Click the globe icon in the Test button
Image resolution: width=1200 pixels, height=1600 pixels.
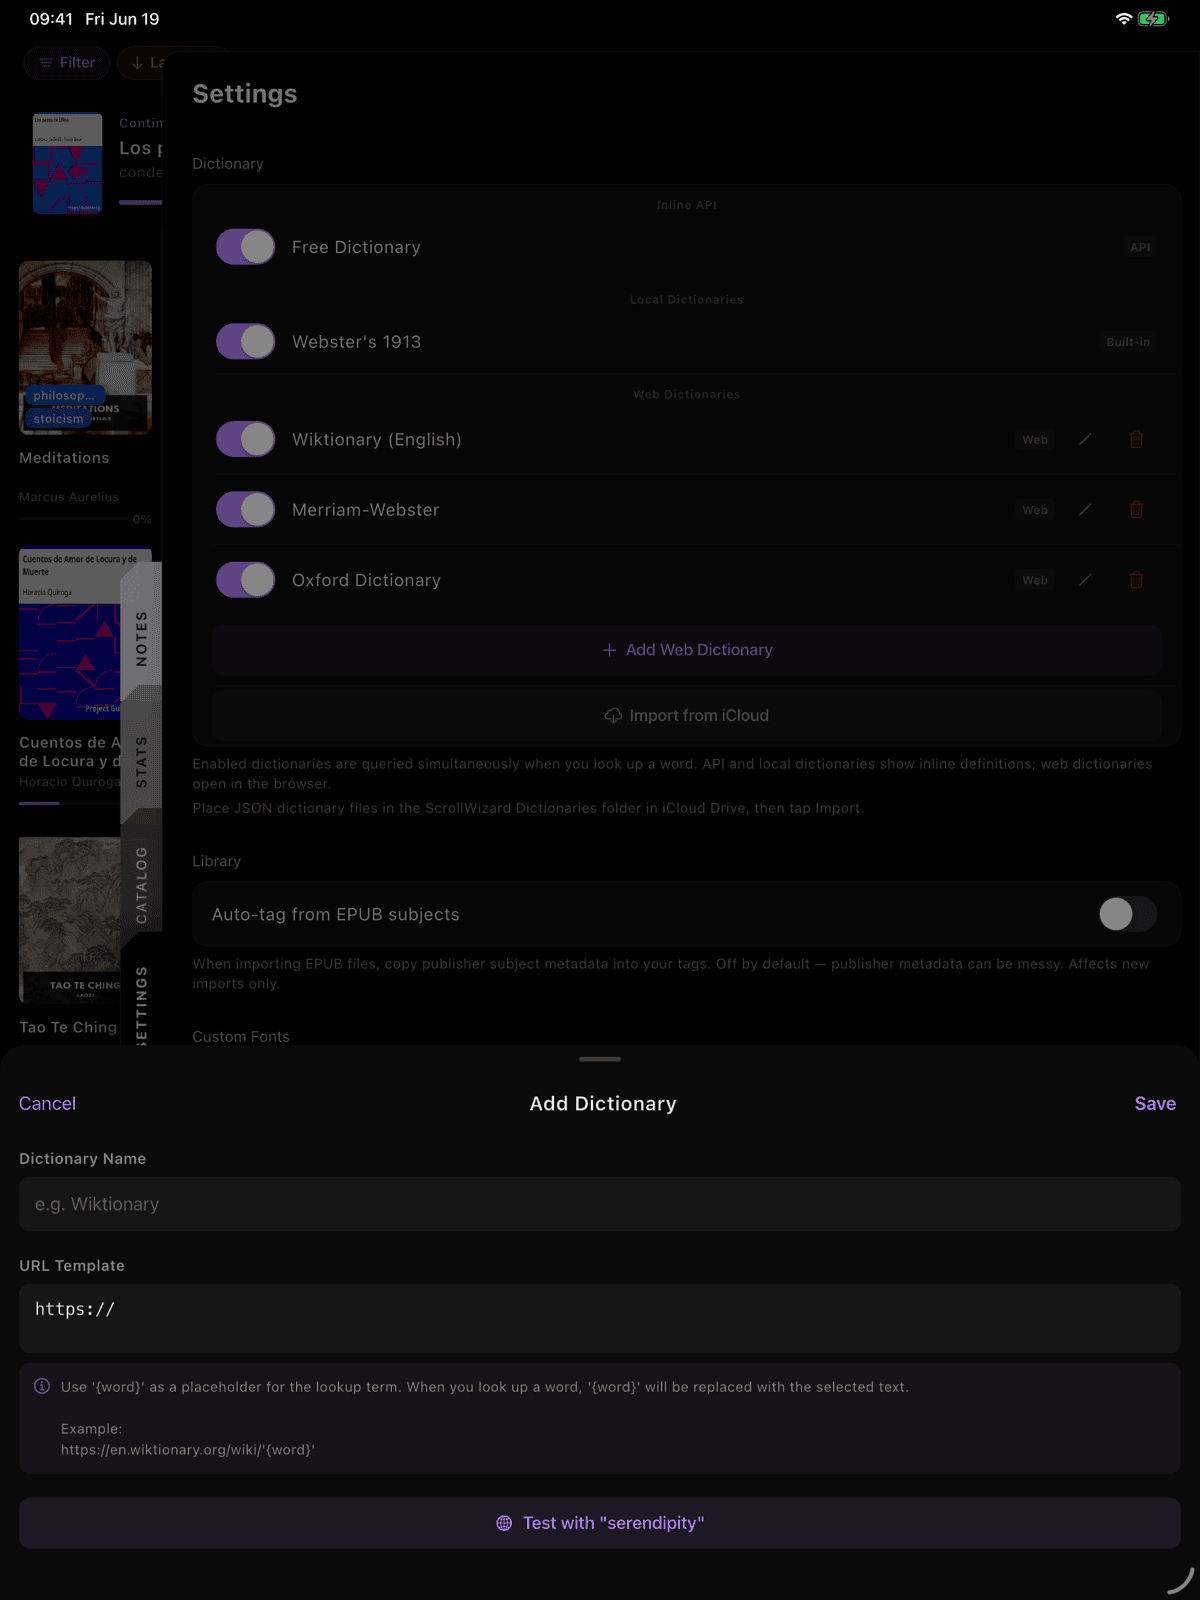(x=504, y=1523)
